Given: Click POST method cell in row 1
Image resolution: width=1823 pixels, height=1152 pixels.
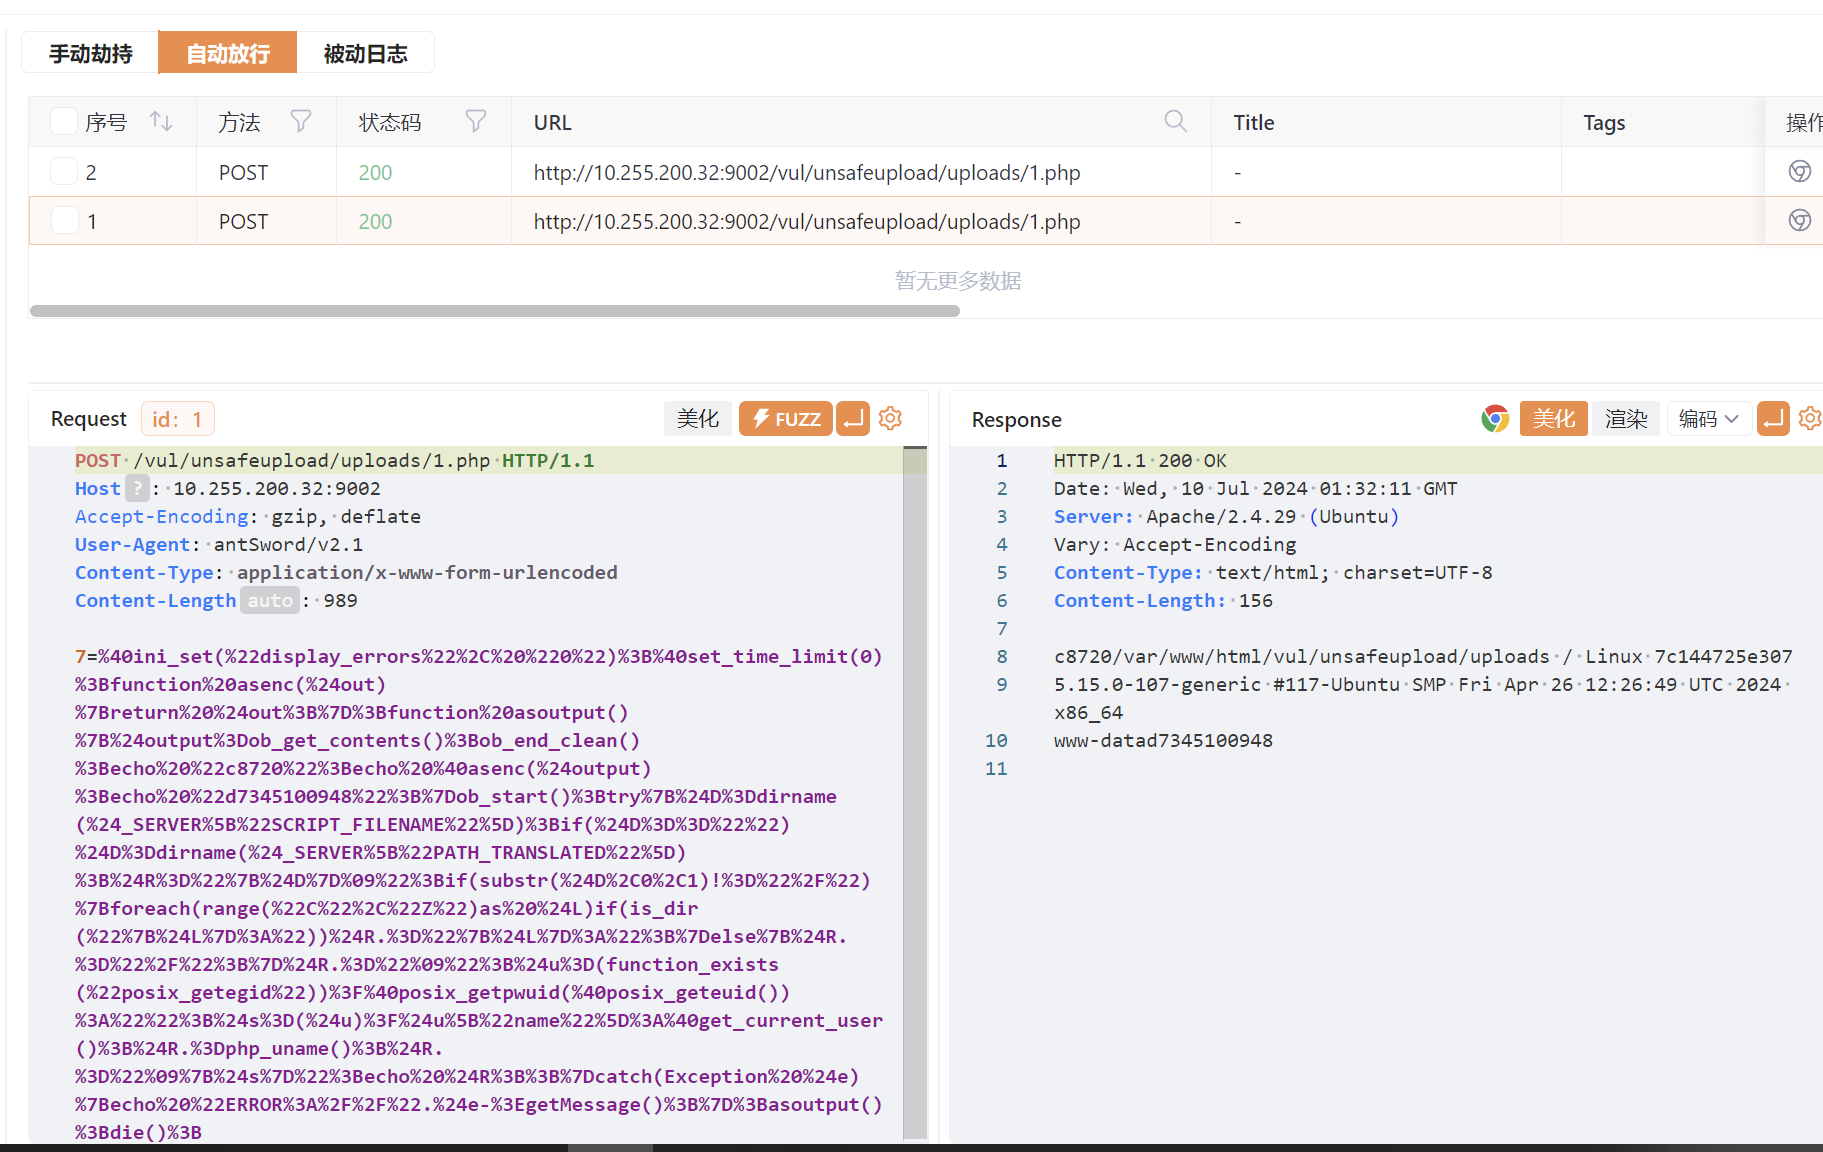Looking at the screenshot, I should (x=243, y=221).
